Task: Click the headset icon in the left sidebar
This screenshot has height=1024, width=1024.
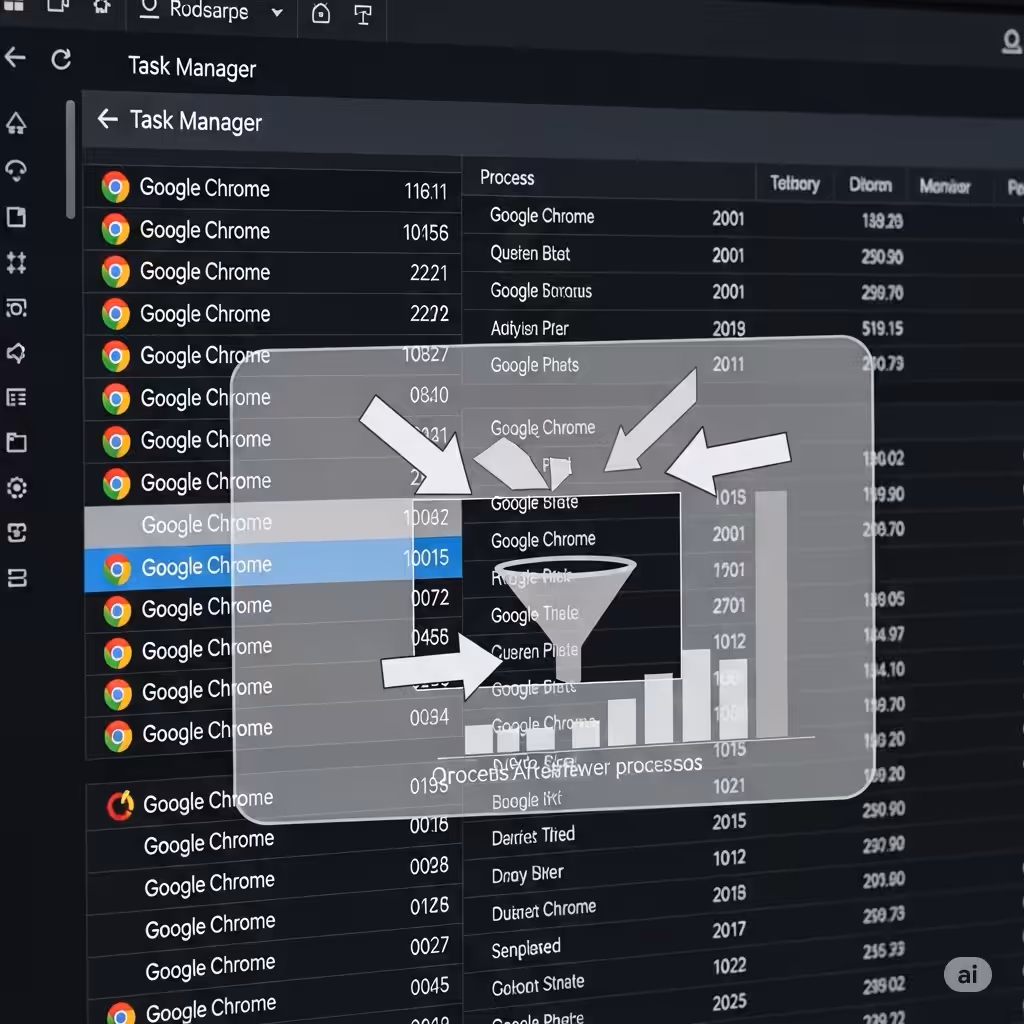Action: pyautogui.click(x=16, y=170)
